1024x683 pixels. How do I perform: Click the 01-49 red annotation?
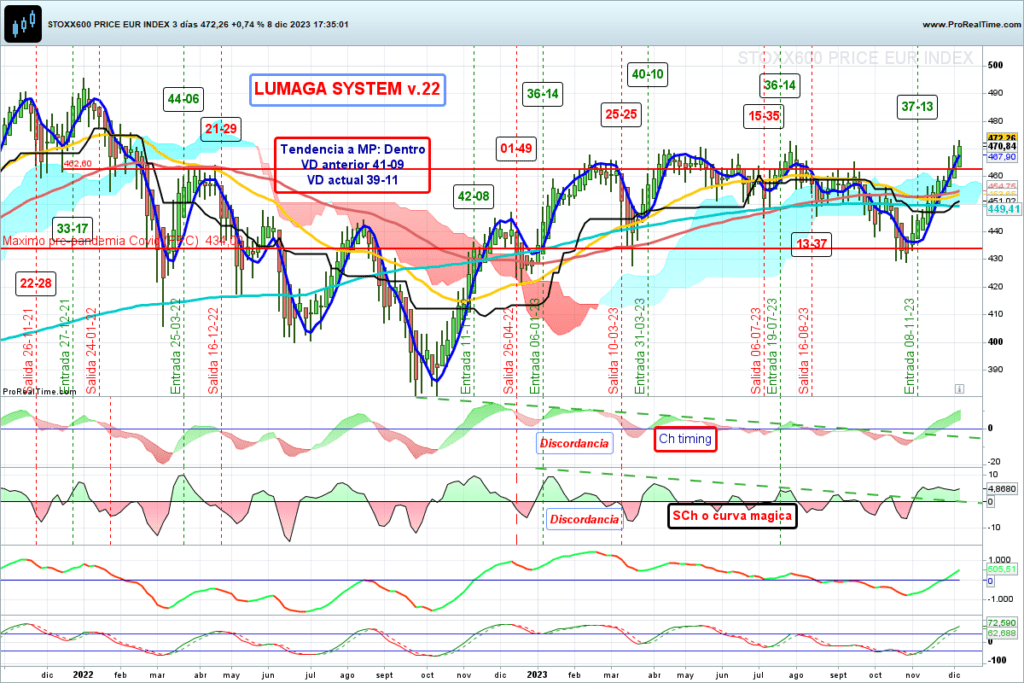516,149
